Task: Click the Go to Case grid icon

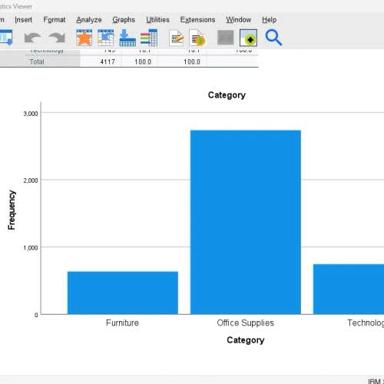Action: [x=106, y=38]
